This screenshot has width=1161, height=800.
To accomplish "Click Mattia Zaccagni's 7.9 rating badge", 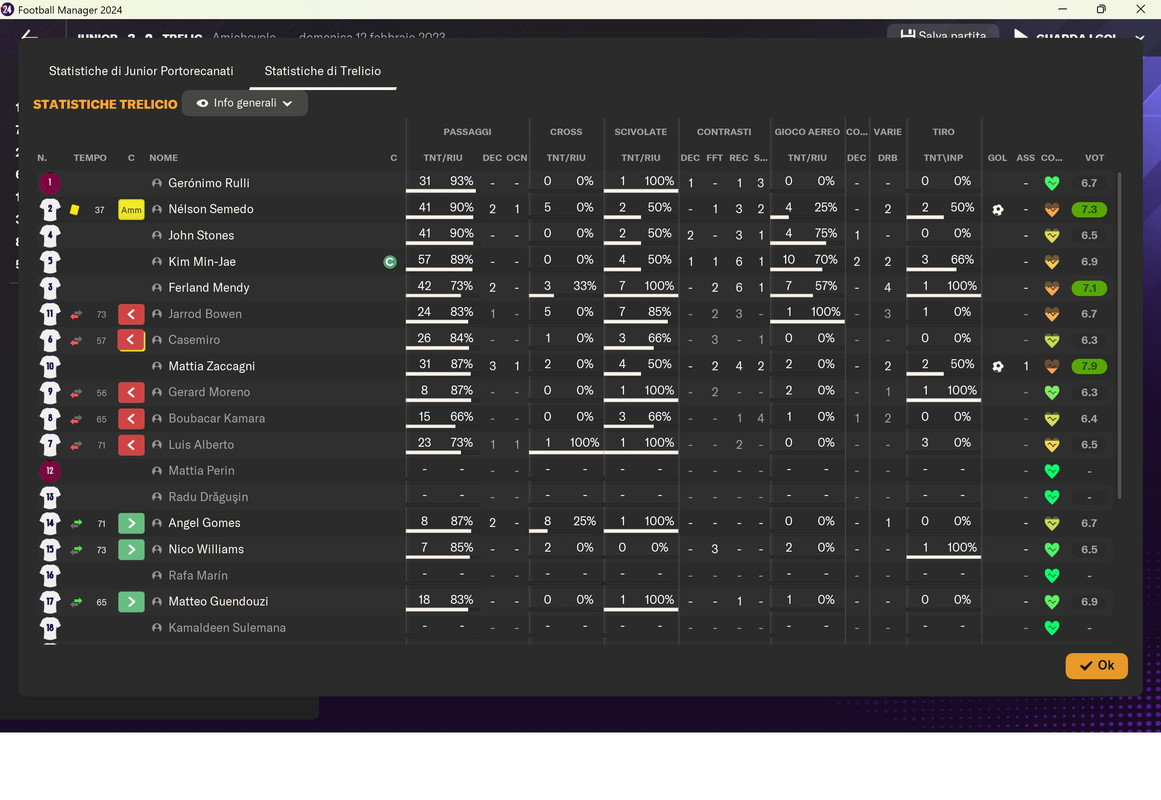I will pyautogui.click(x=1089, y=366).
